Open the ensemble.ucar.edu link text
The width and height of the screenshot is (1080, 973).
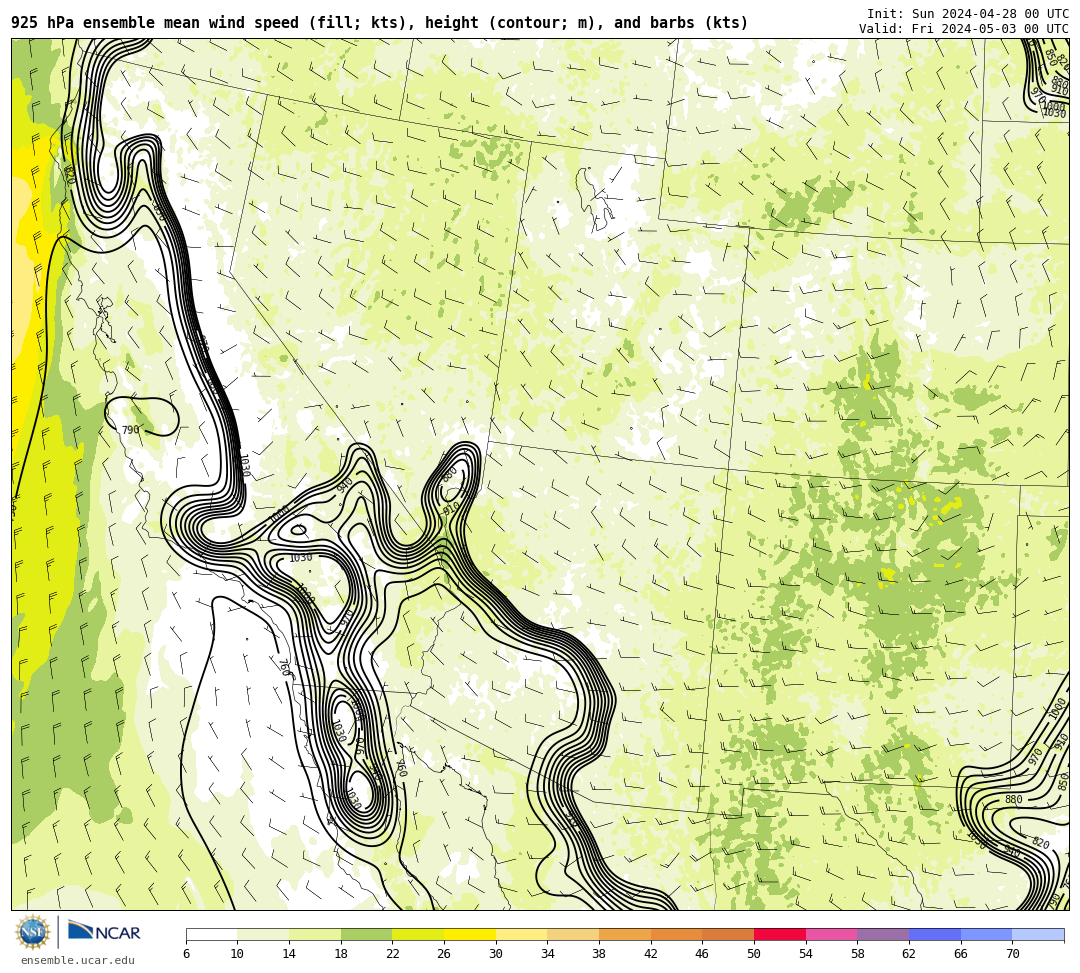coord(78,961)
